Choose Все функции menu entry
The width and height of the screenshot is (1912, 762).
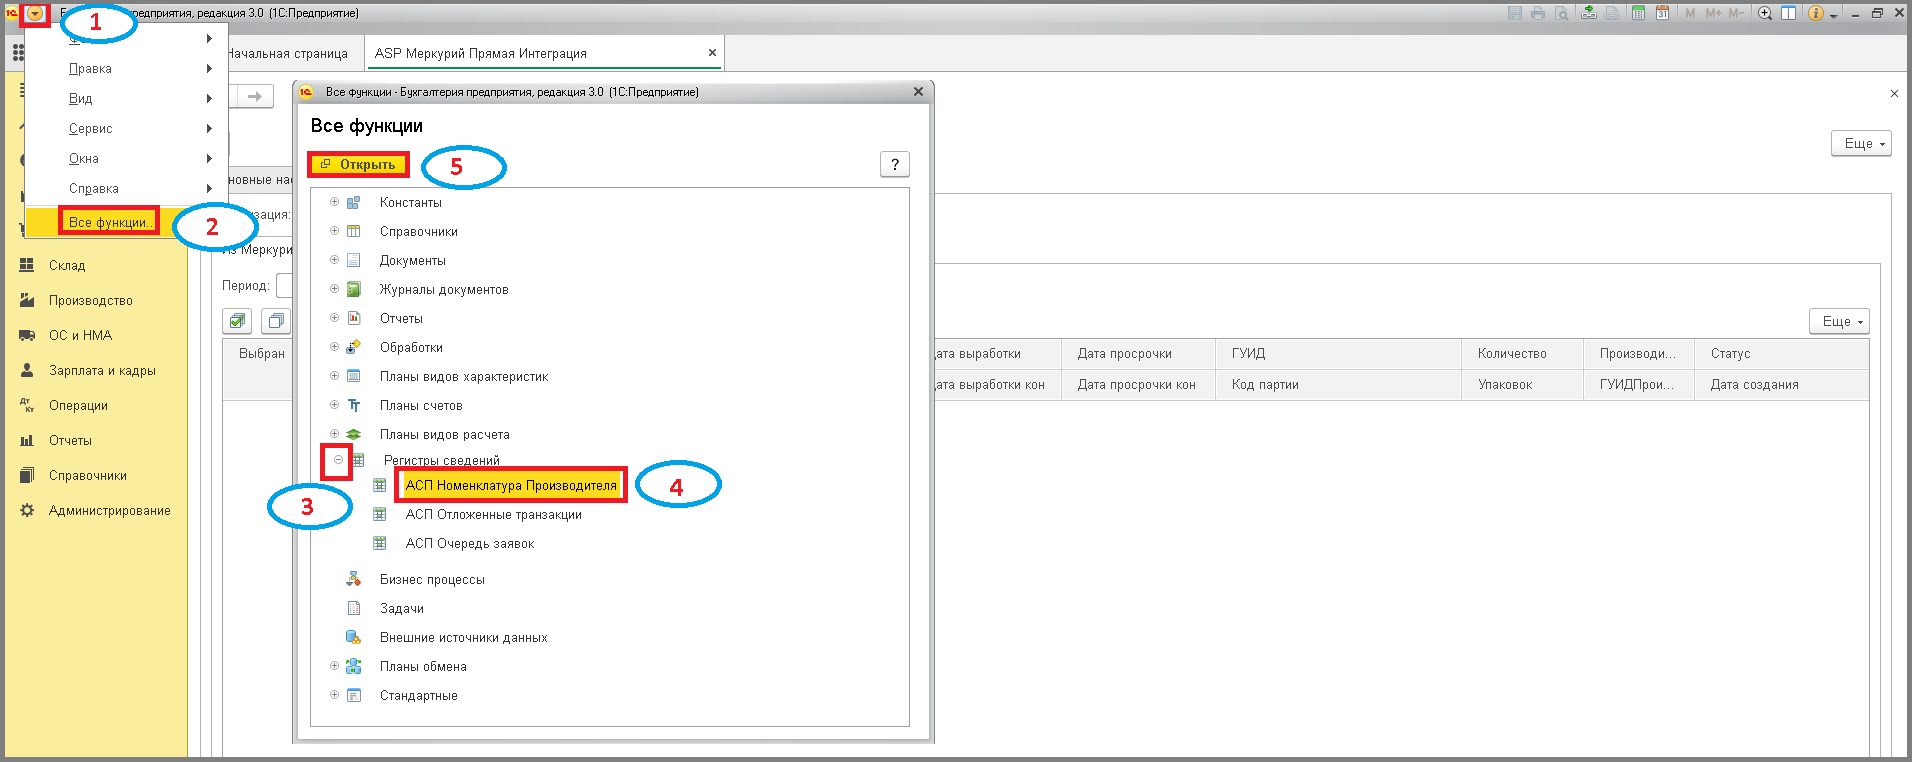point(126,222)
